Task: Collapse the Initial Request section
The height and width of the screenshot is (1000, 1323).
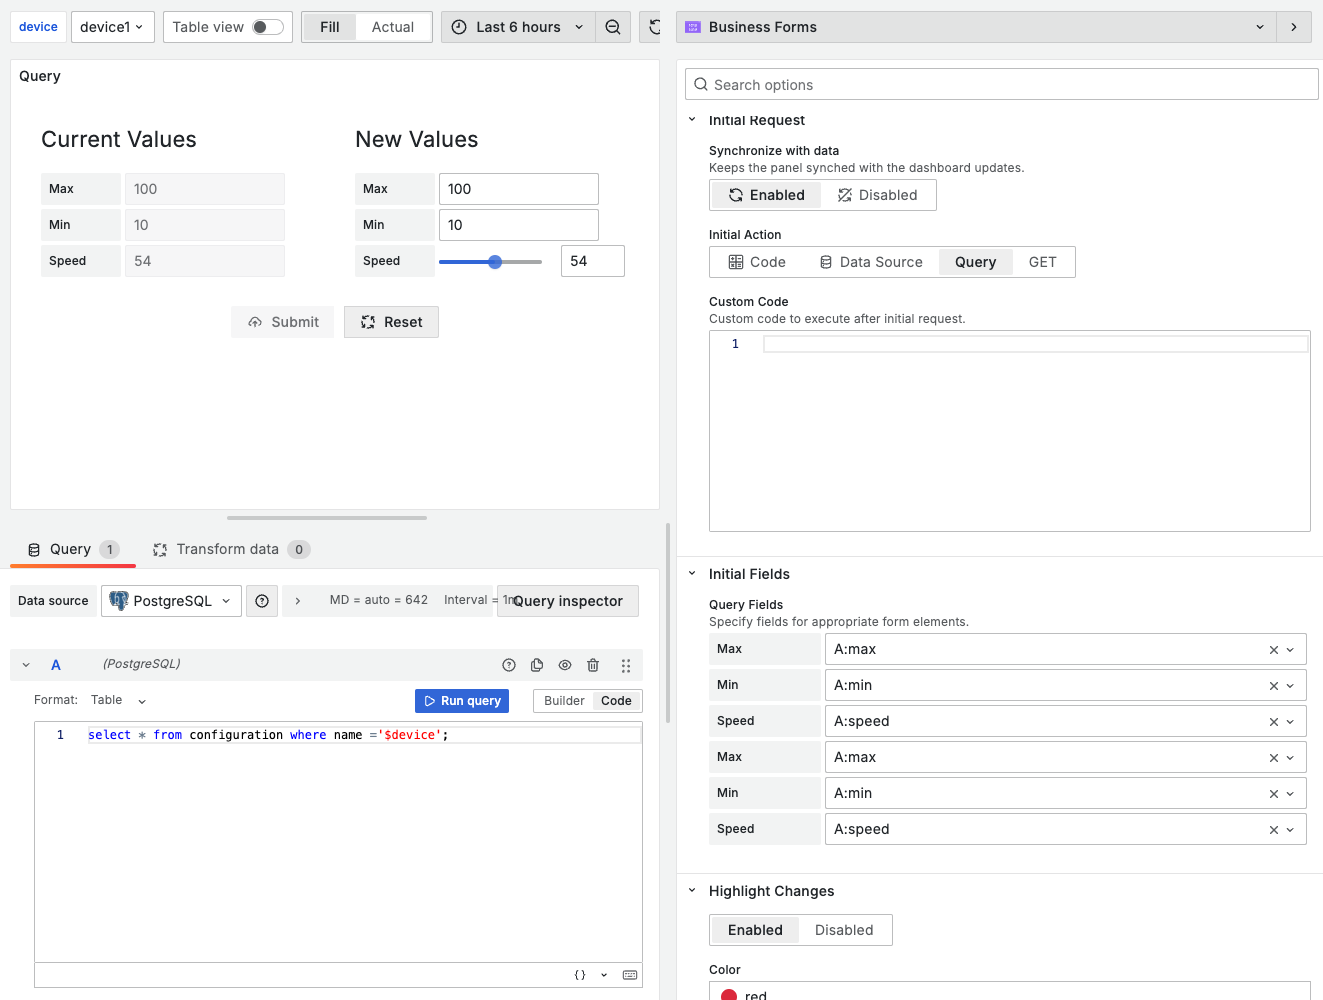Action: [692, 119]
